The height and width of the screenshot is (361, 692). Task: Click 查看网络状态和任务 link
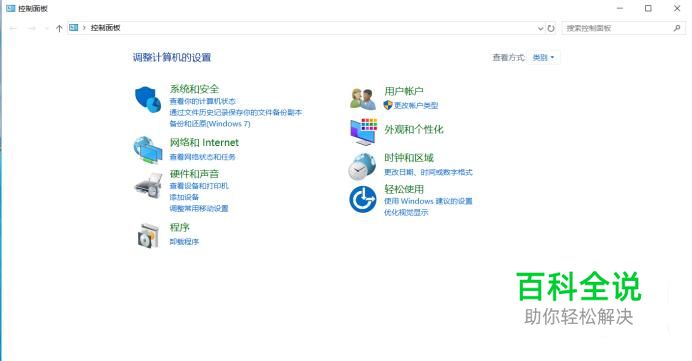[x=202, y=157]
